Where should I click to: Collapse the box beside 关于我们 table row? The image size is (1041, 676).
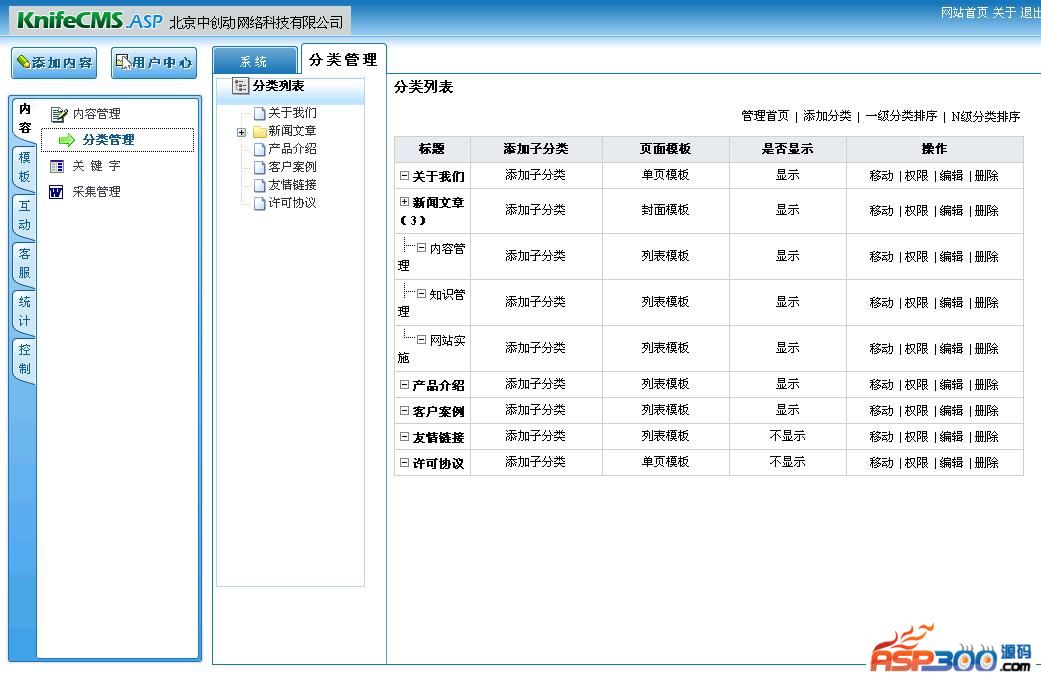coord(404,176)
